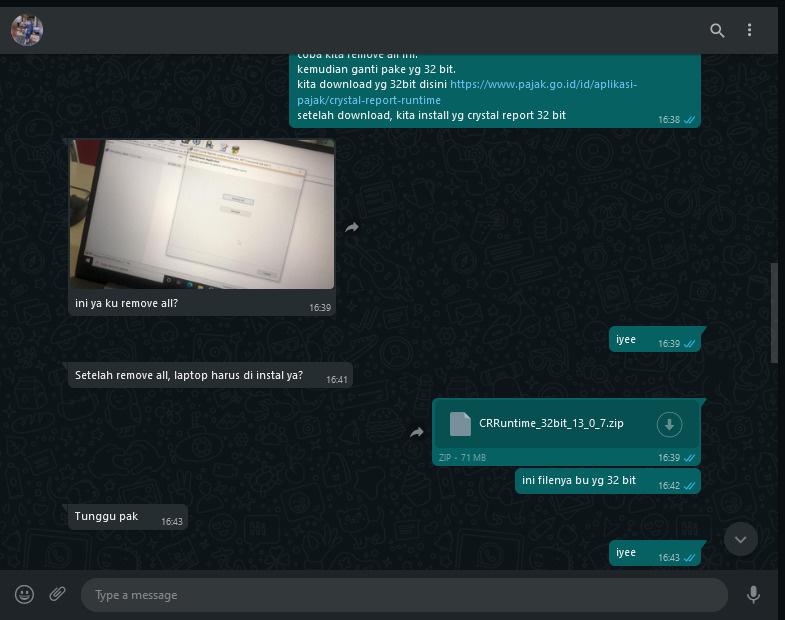This screenshot has width=785, height=620.
Task: Click read ticks on the 16:38 message
Action: point(689,120)
